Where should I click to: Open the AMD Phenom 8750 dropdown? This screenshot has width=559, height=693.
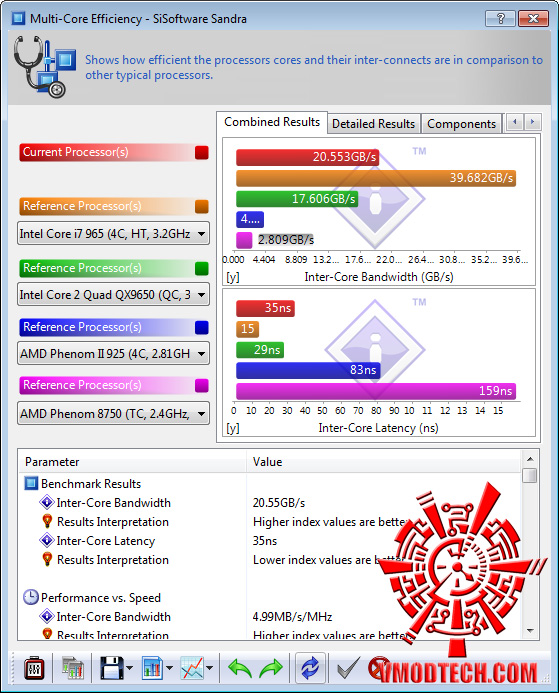(x=113, y=414)
